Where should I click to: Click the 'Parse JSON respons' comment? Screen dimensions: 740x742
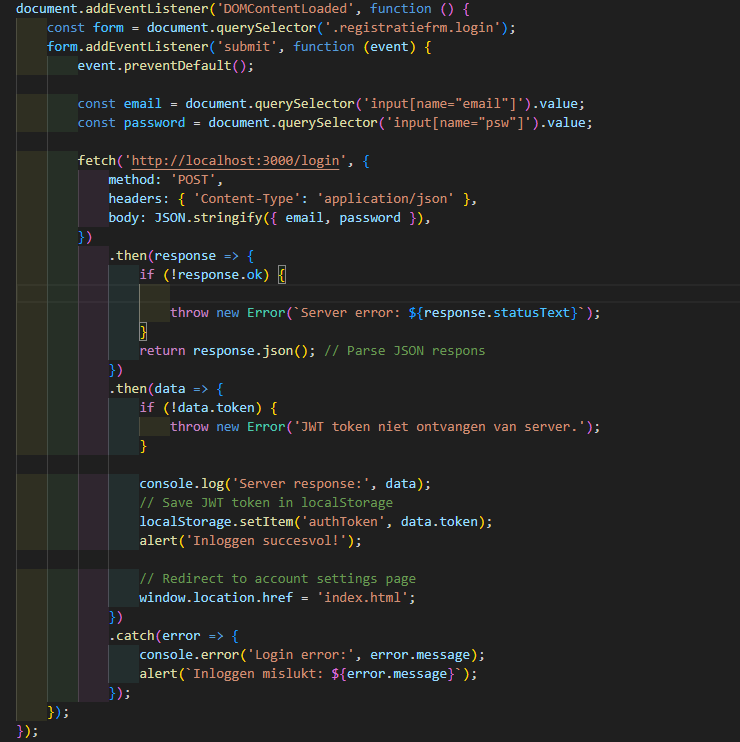click(416, 350)
